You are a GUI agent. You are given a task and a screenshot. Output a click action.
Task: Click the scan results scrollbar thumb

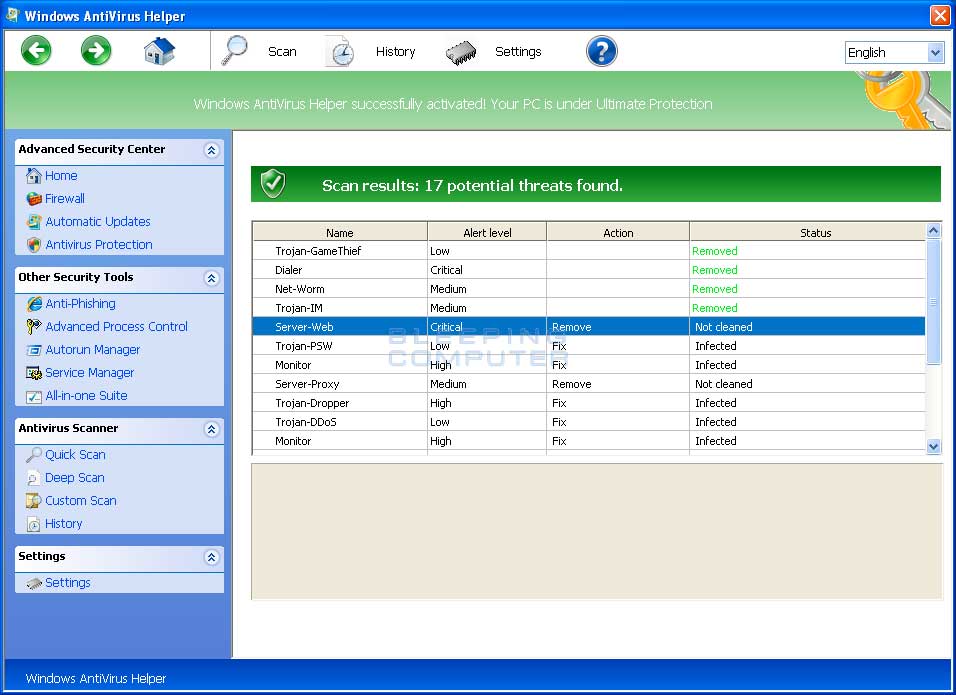click(933, 302)
